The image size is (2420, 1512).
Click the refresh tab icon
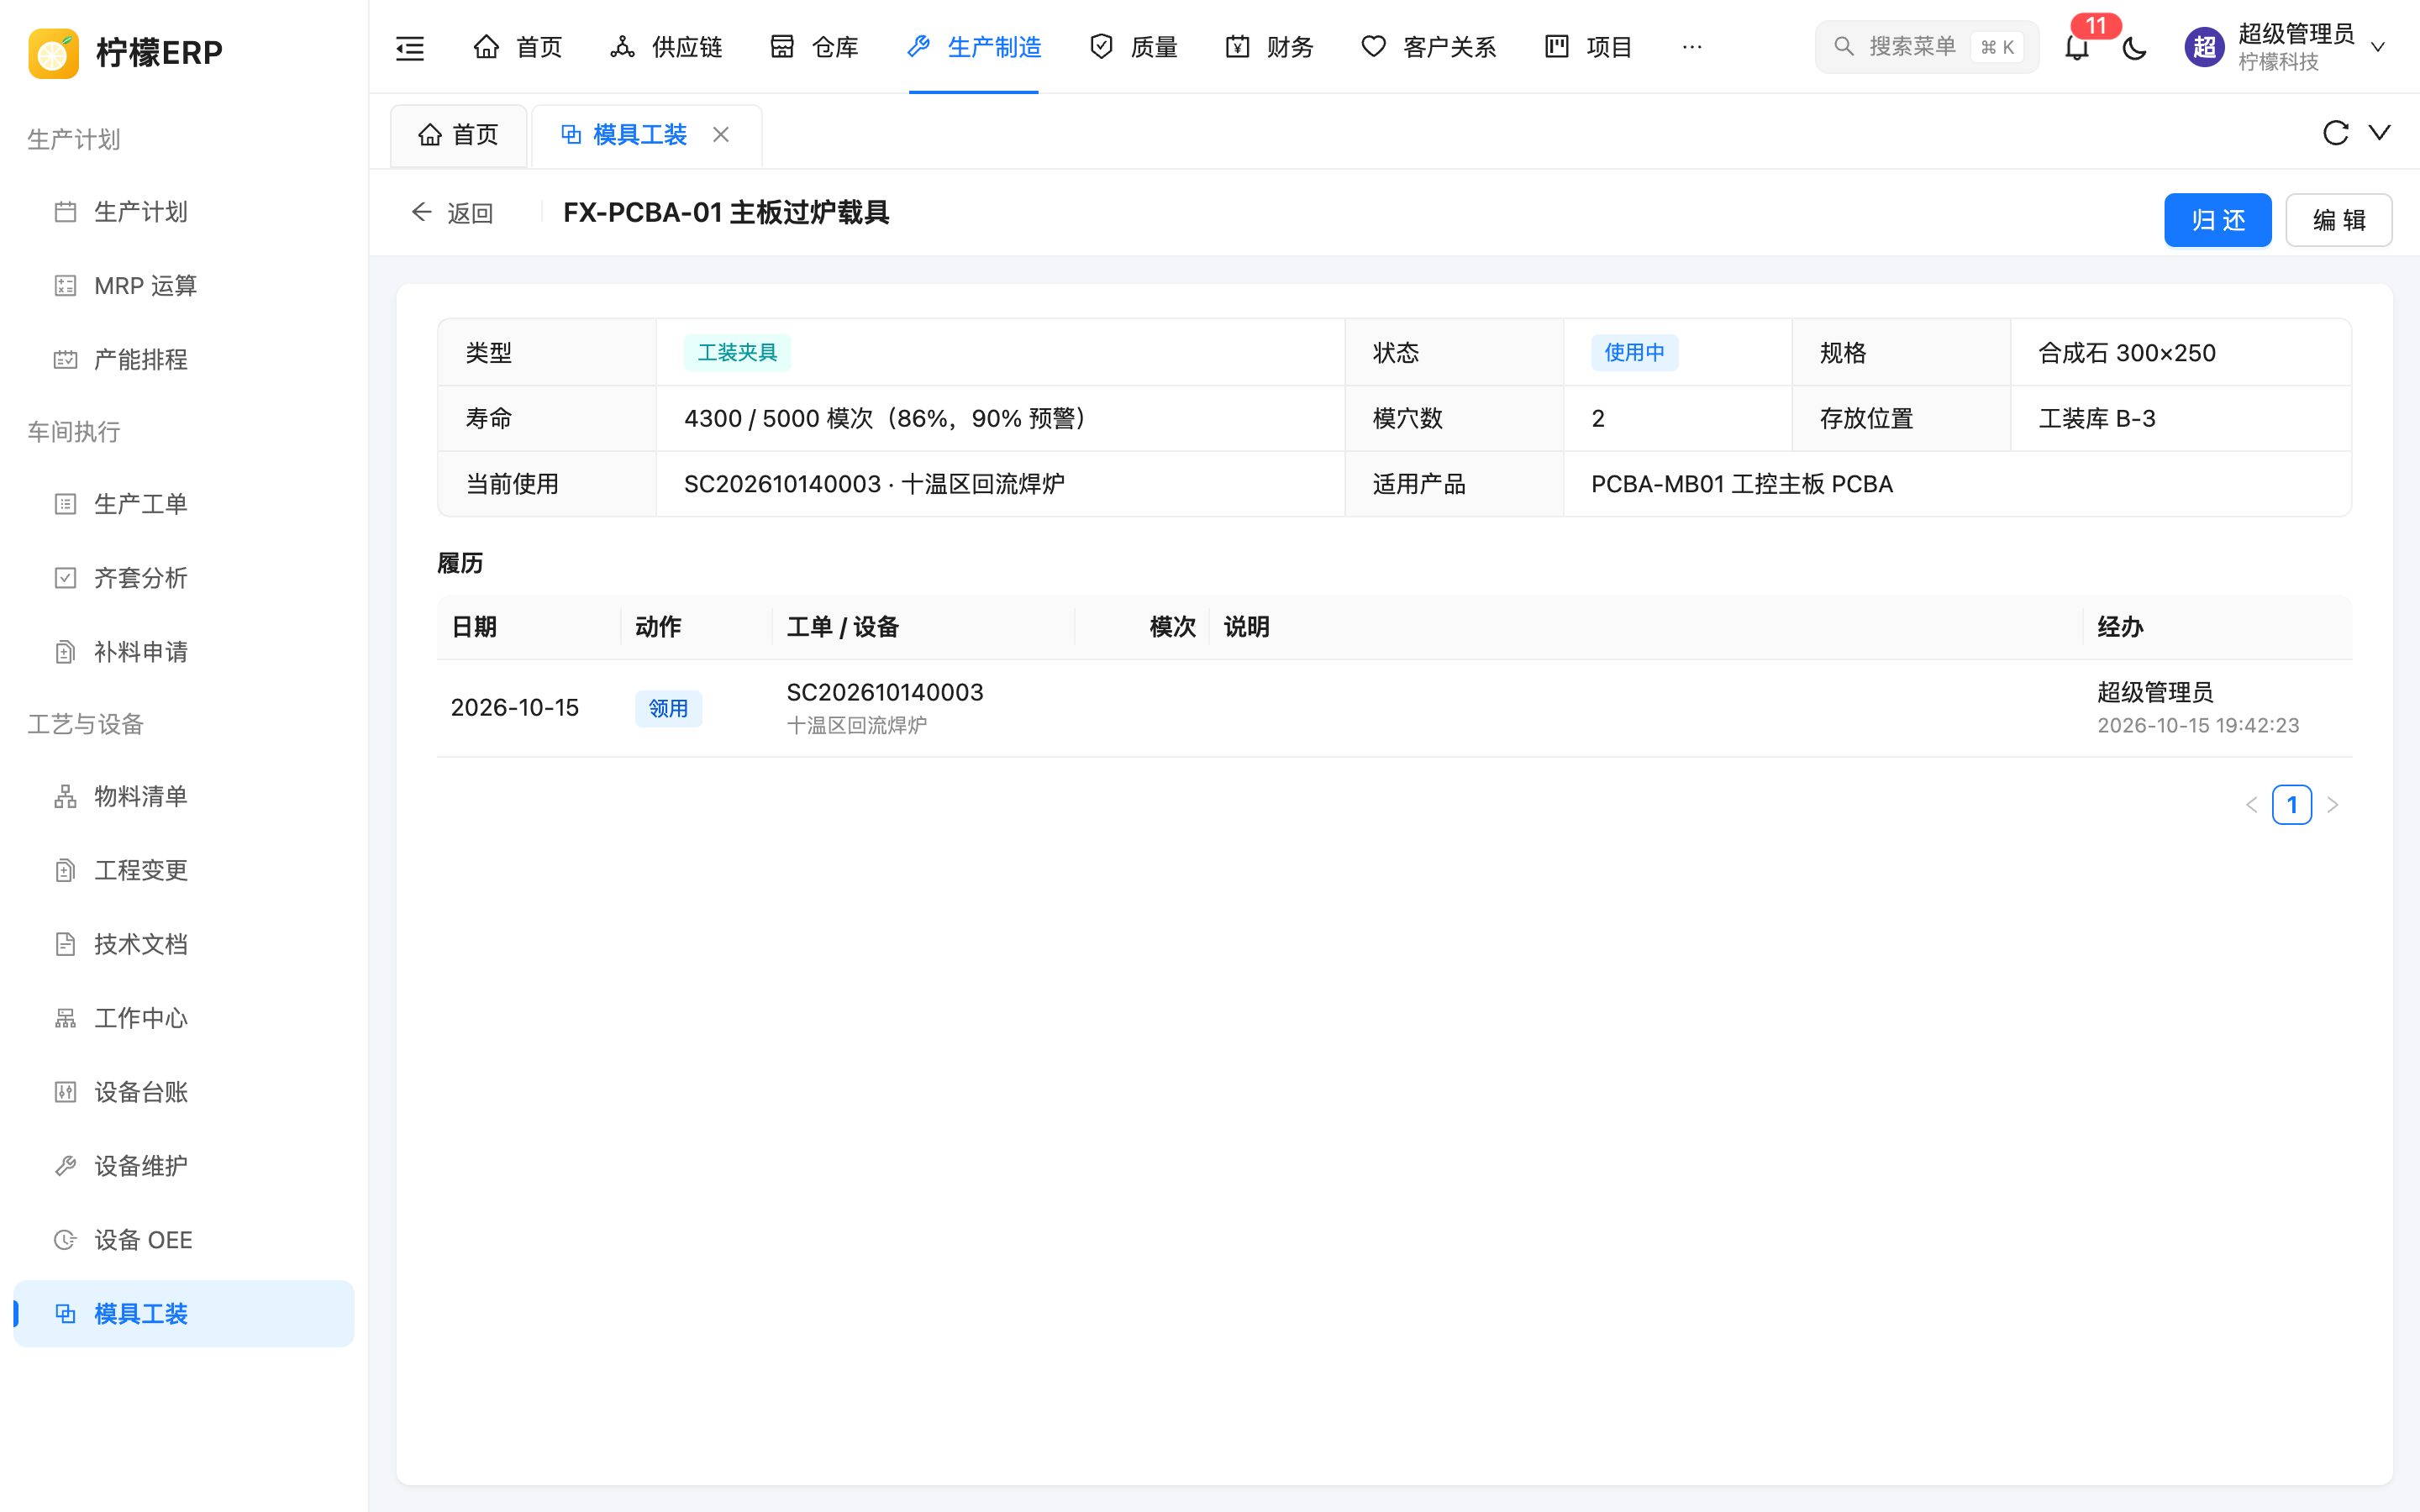pos(2335,133)
